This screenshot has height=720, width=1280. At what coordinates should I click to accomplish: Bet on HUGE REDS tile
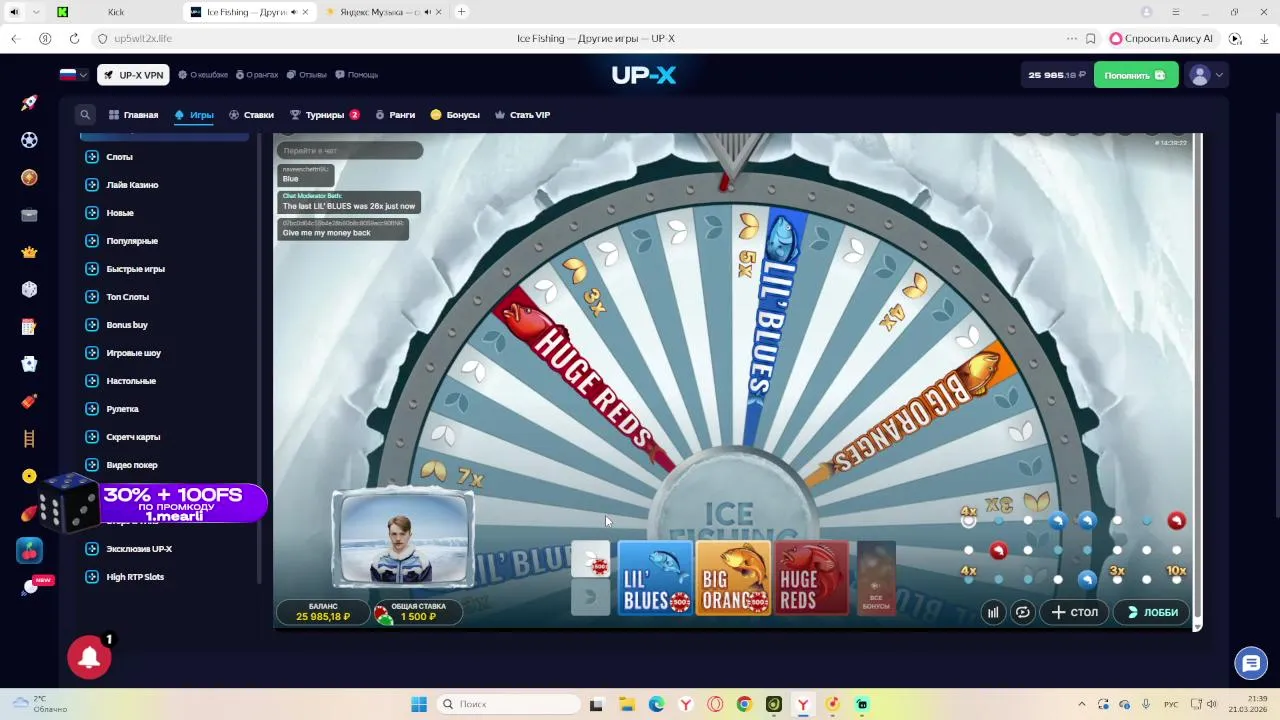point(811,578)
